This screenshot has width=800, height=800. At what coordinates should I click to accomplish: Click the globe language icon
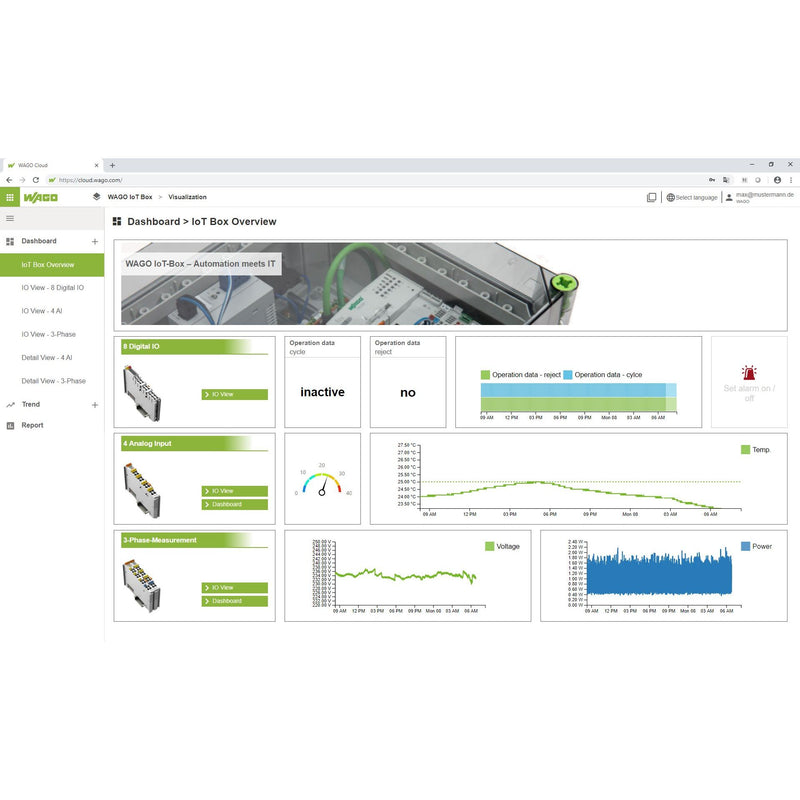tap(670, 197)
